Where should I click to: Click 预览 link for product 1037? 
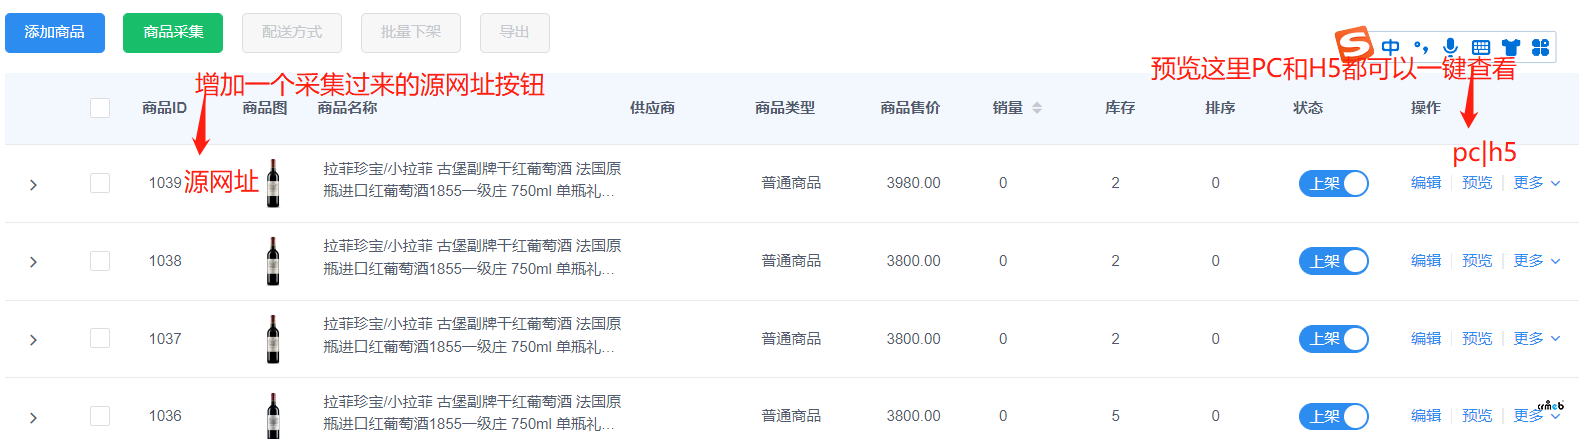click(x=1477, y=339)
